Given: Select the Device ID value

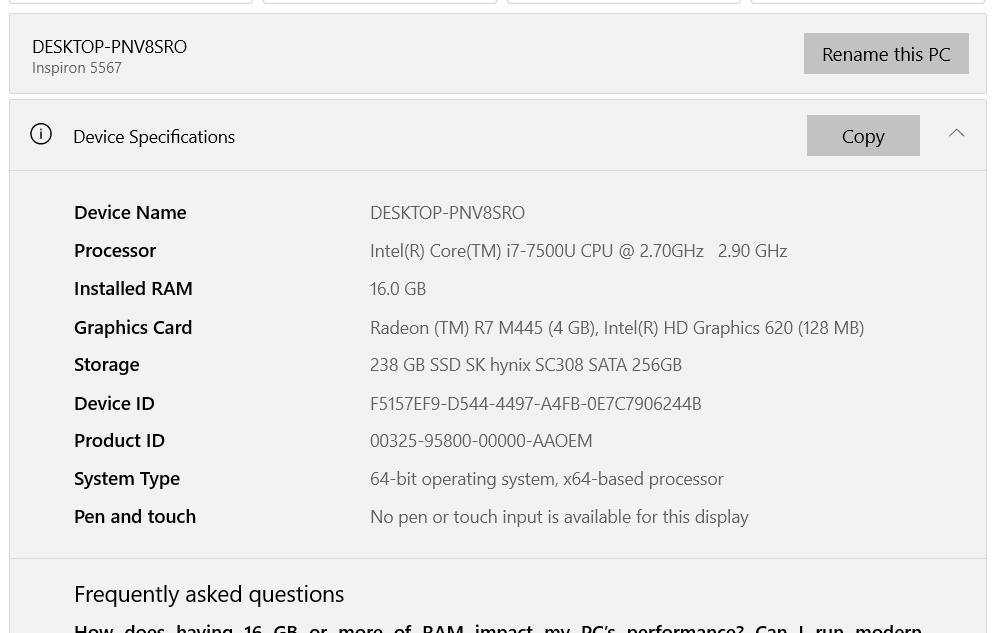Looking at the screenshot, I should [535, 402].
